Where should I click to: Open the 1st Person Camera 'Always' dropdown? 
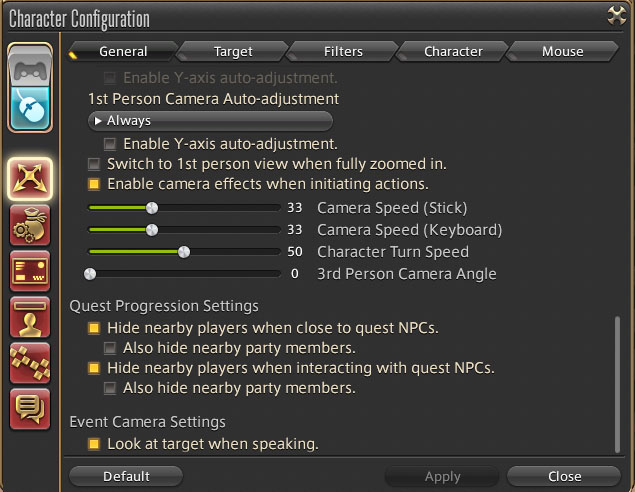(210, 121)
